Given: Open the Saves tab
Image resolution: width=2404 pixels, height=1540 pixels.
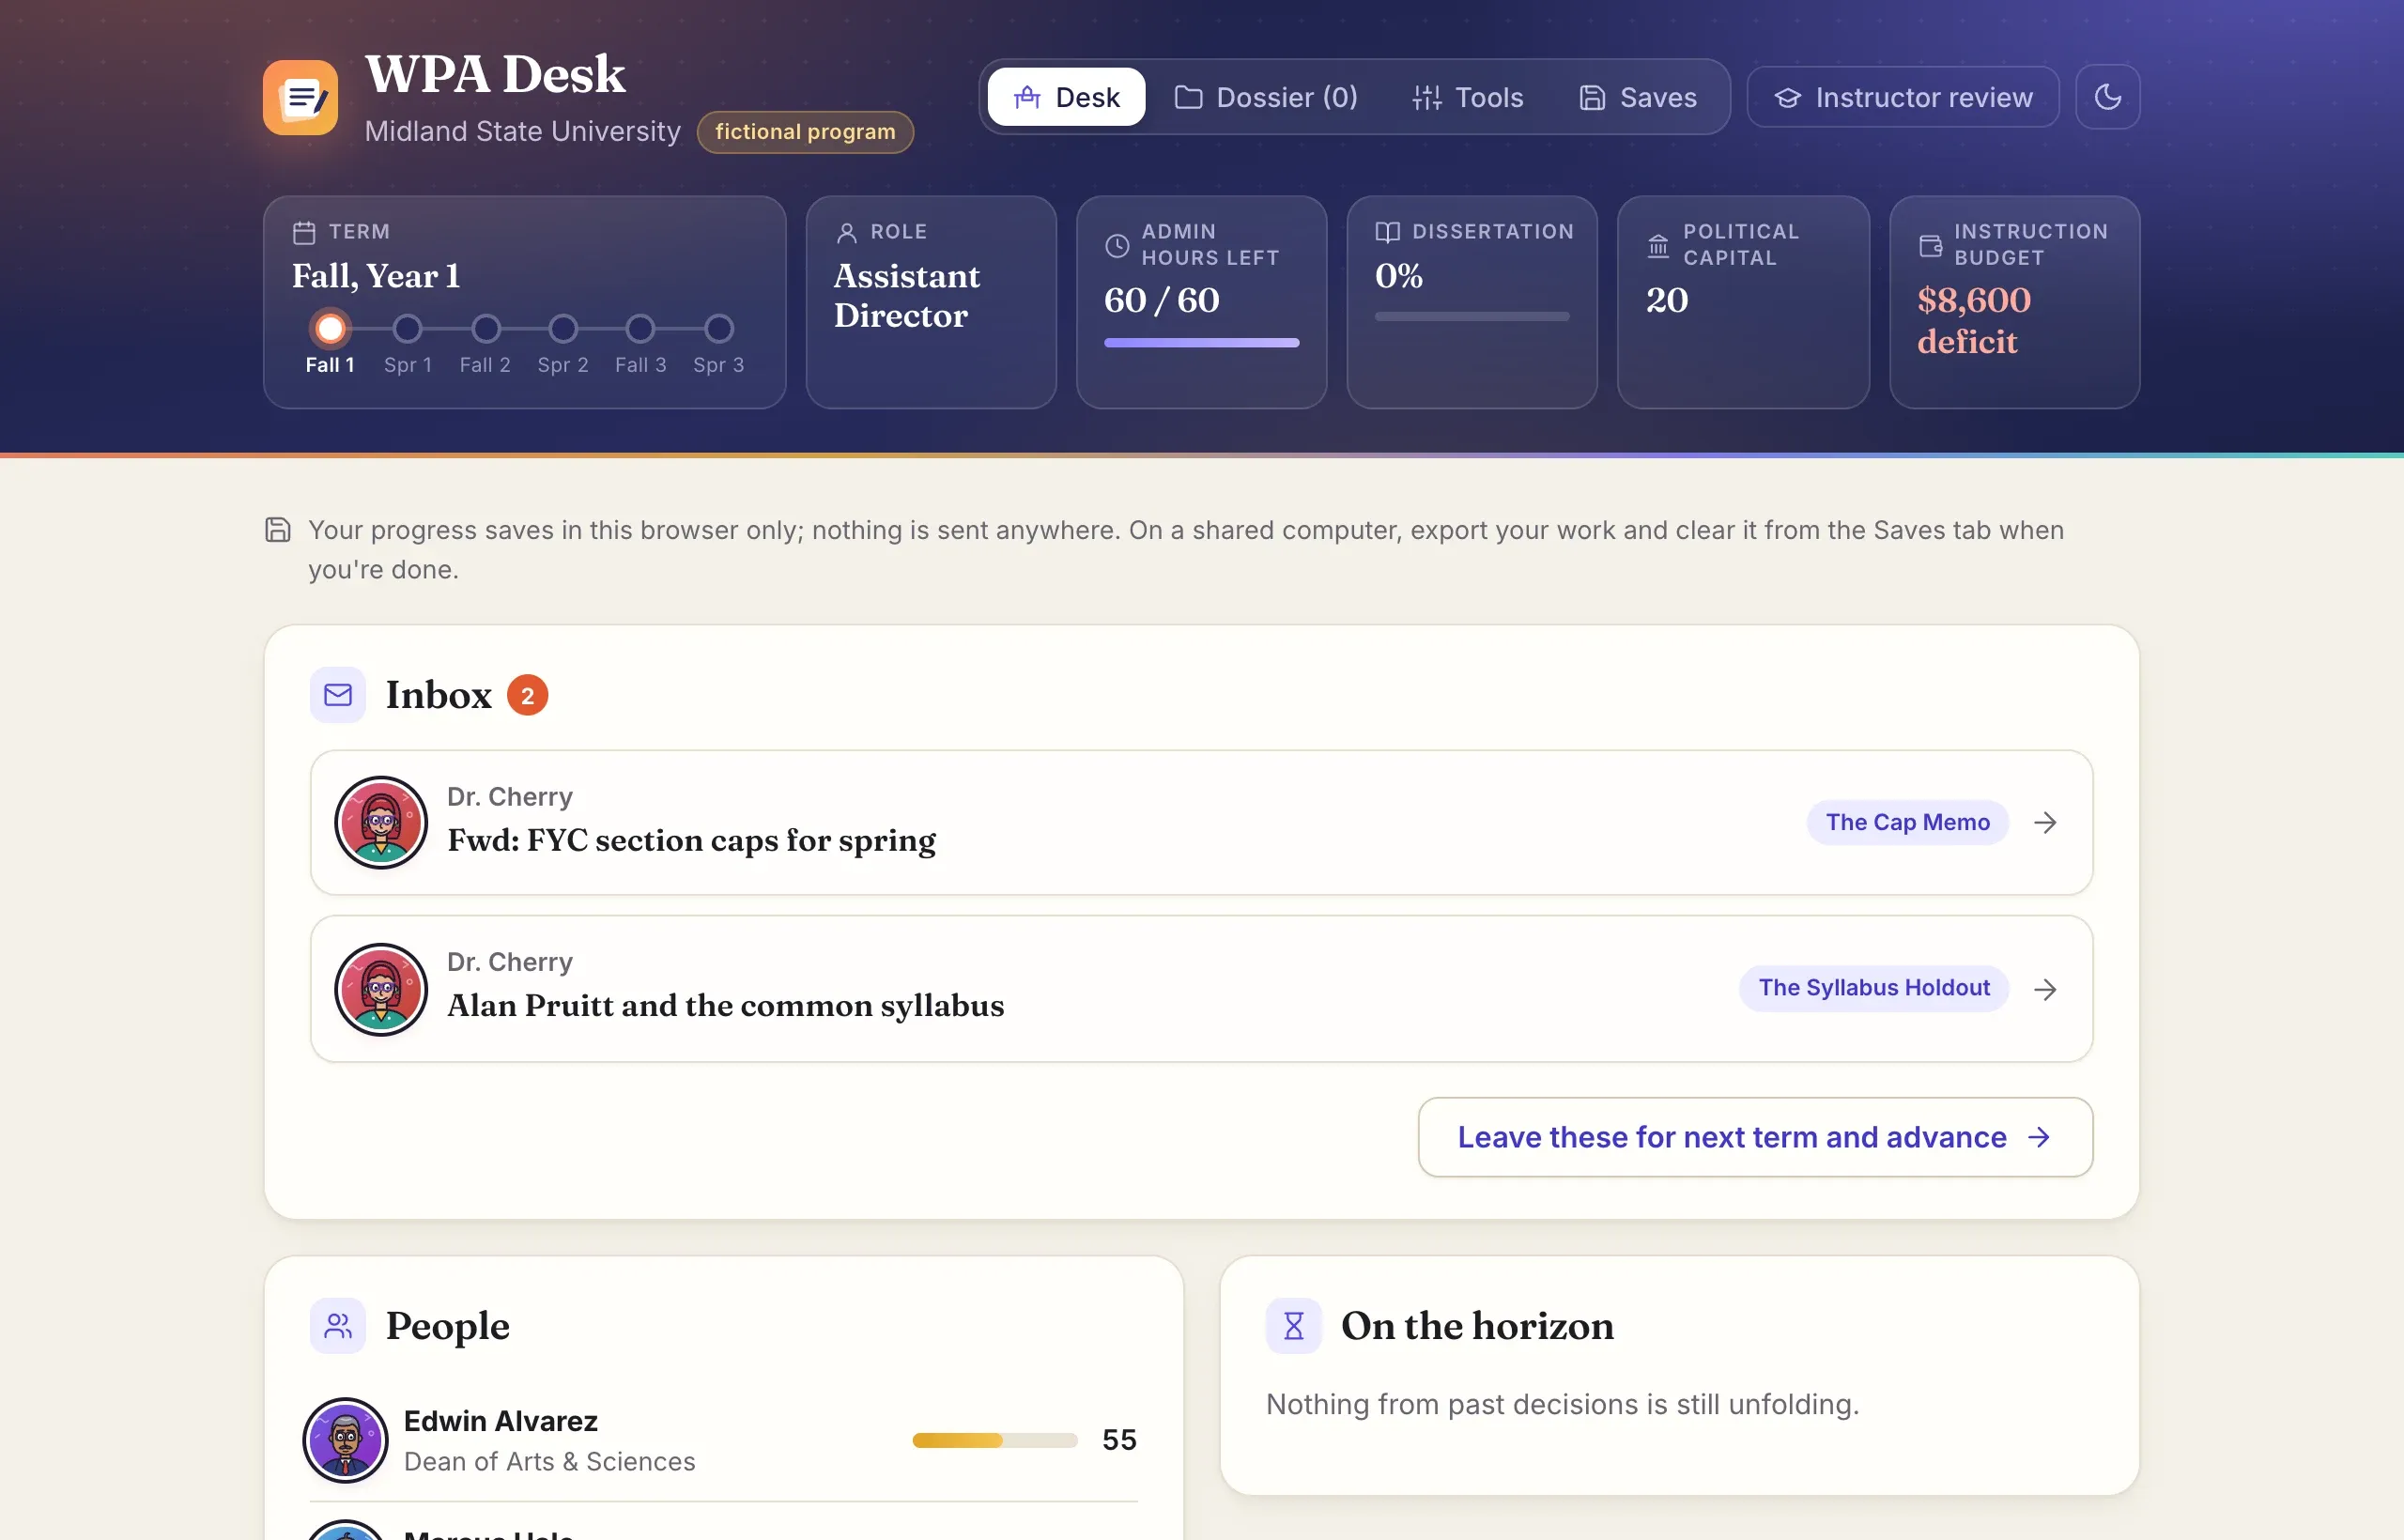Looking at the screenshot, I should pyautogui.click(x=1638, y=97).
